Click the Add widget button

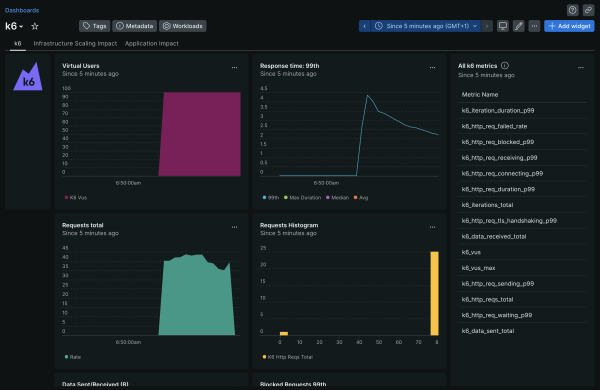[569, 26]
